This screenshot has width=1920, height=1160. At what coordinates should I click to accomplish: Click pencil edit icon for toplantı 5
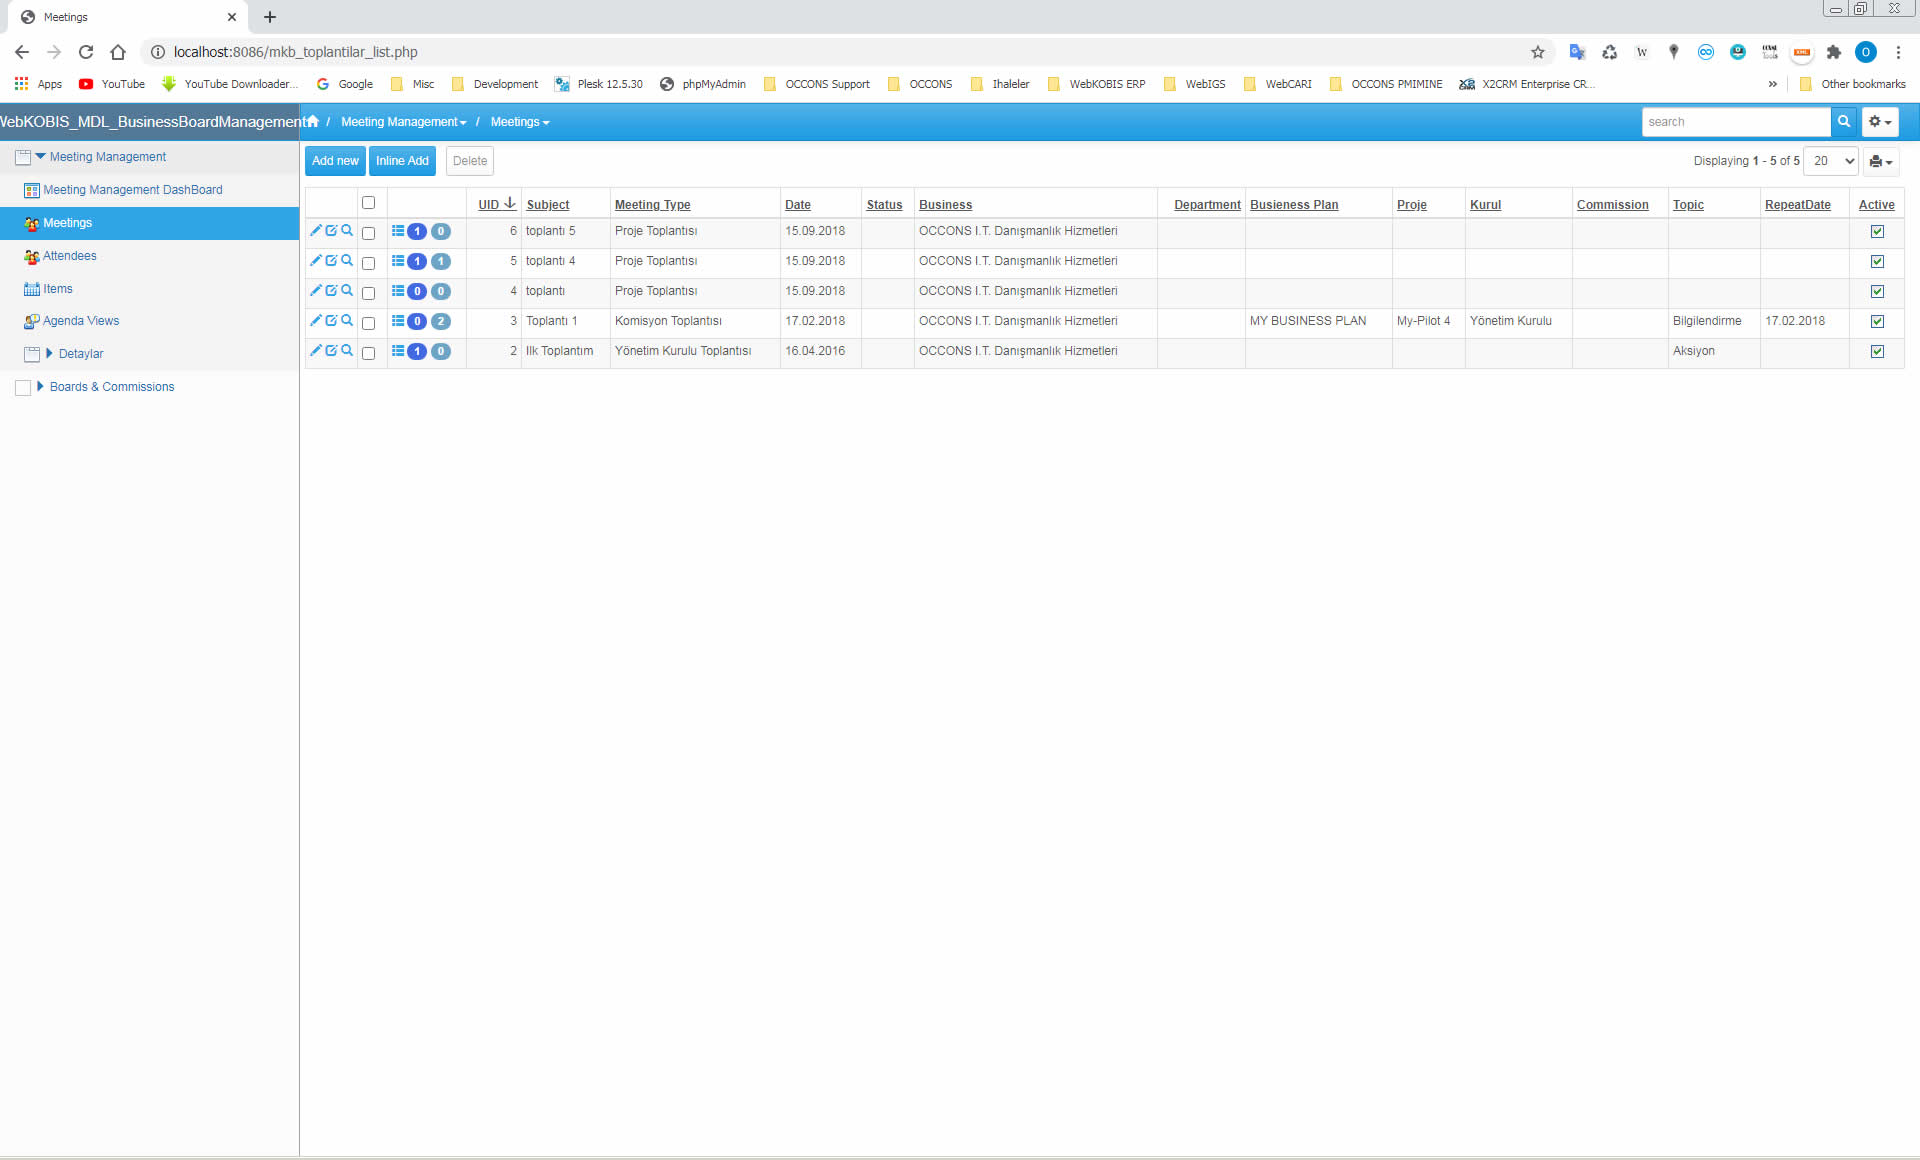coord(315,231)
